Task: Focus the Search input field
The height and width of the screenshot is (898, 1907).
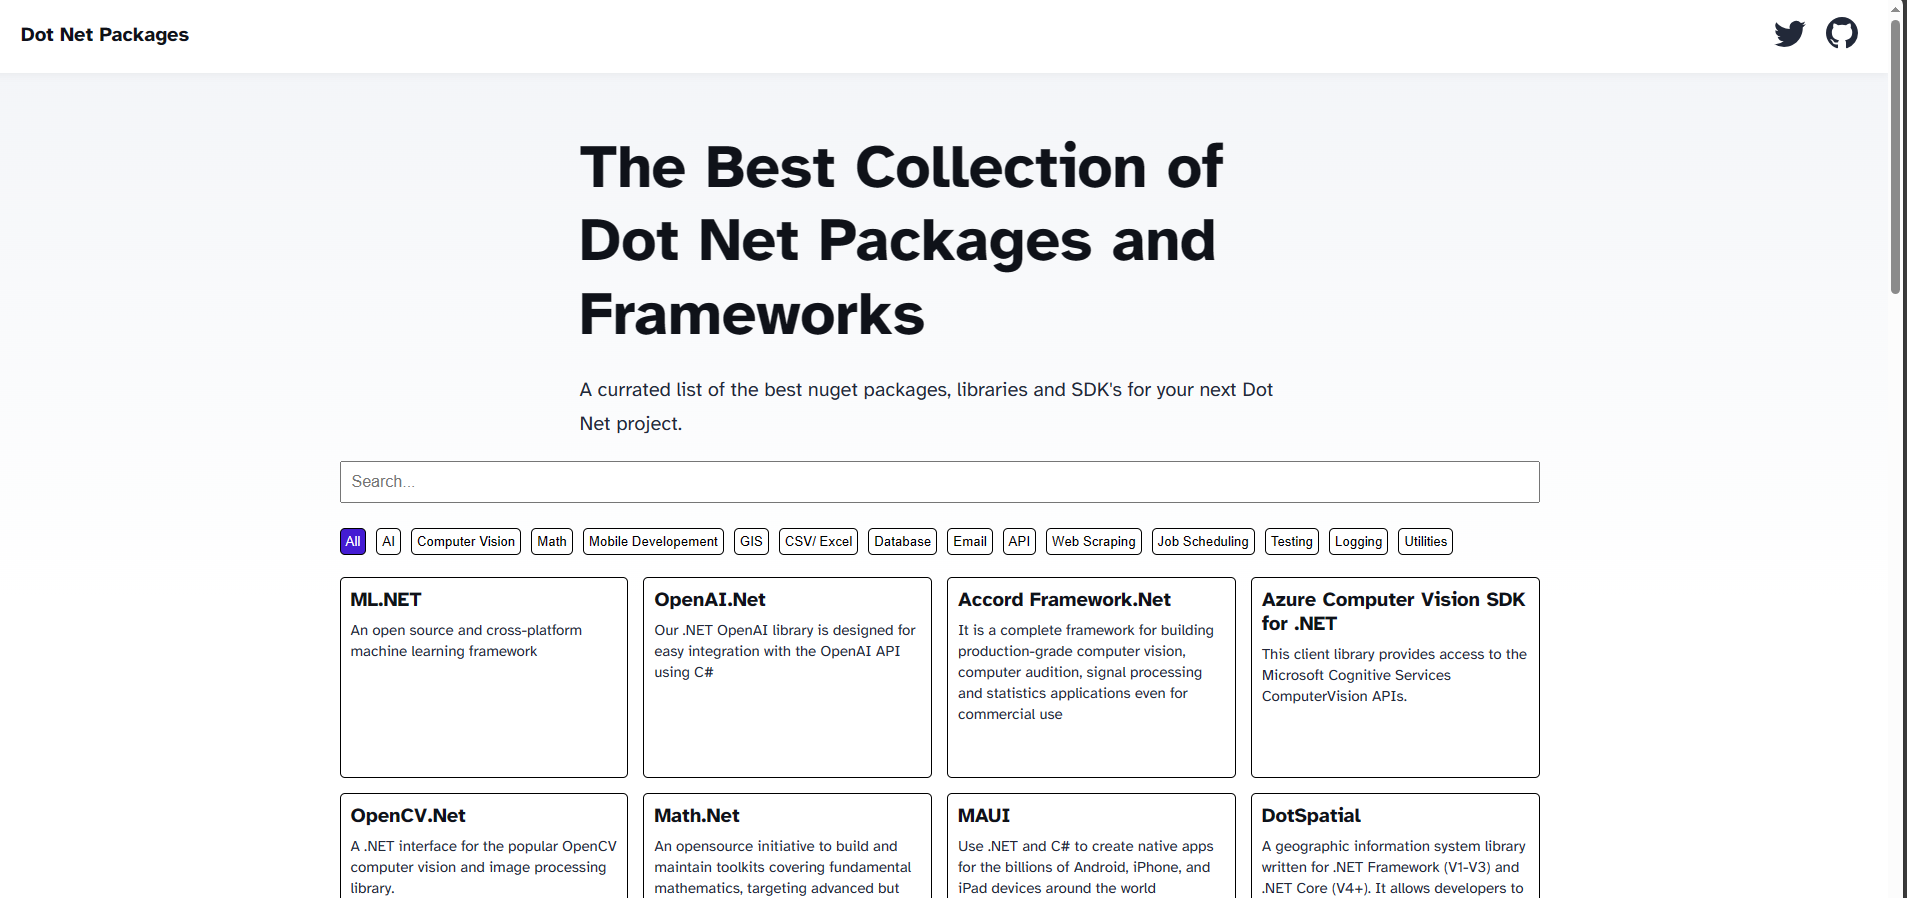Action: 939,482
